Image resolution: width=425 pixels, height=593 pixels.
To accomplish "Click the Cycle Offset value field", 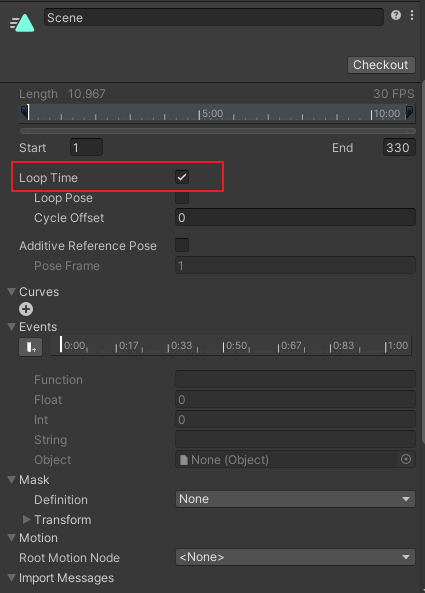I will tap(295, 217).
